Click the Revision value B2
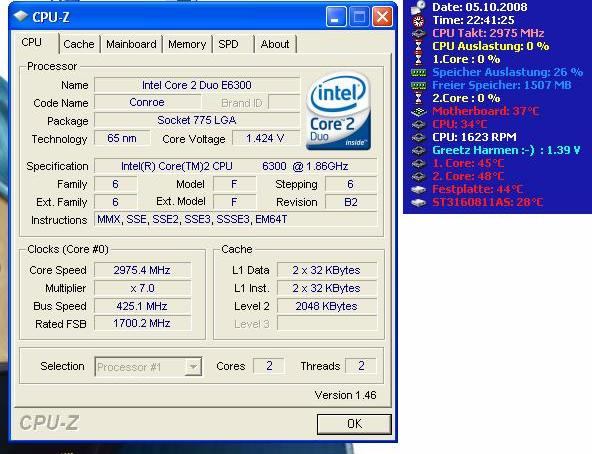This screenshot has width=592, height=454. [x=351, y=202]
